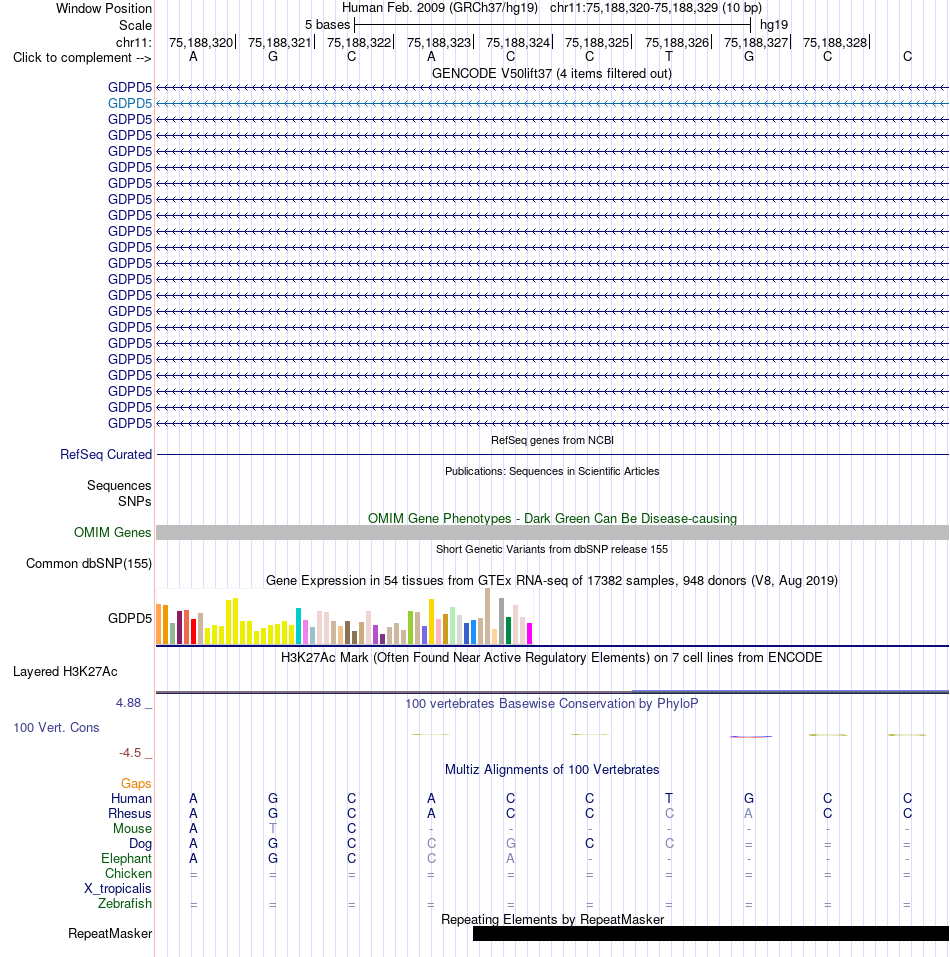
Task: Click the red-blue PhyloP conservation mark
Action: (750, 737)
